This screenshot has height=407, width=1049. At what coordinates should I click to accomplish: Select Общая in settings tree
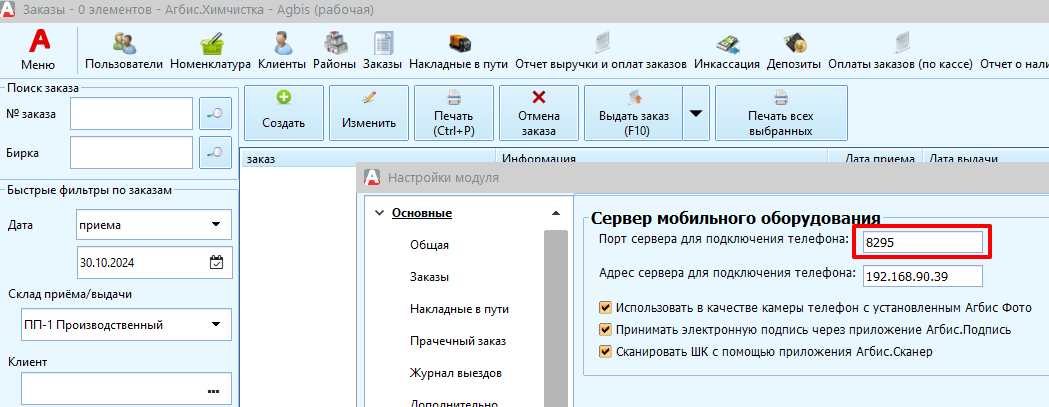pyautogui.click(x=429, y=245)
